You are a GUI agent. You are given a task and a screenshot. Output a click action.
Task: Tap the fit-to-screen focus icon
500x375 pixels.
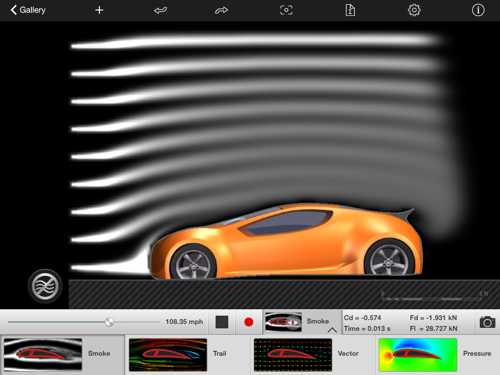[x=286, y=10]
